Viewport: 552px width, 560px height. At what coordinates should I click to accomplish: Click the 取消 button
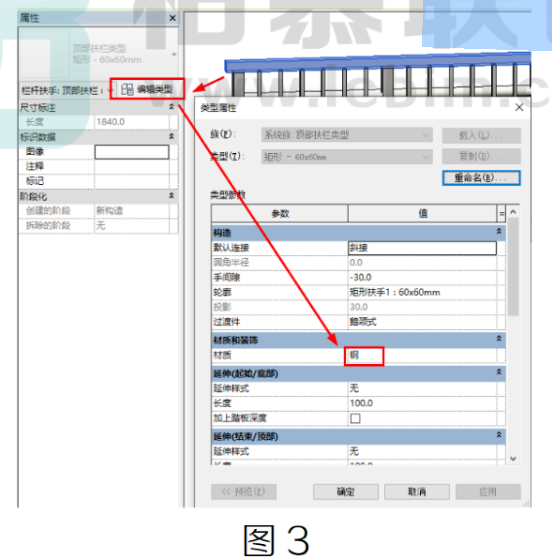click(x=417, y=492)
